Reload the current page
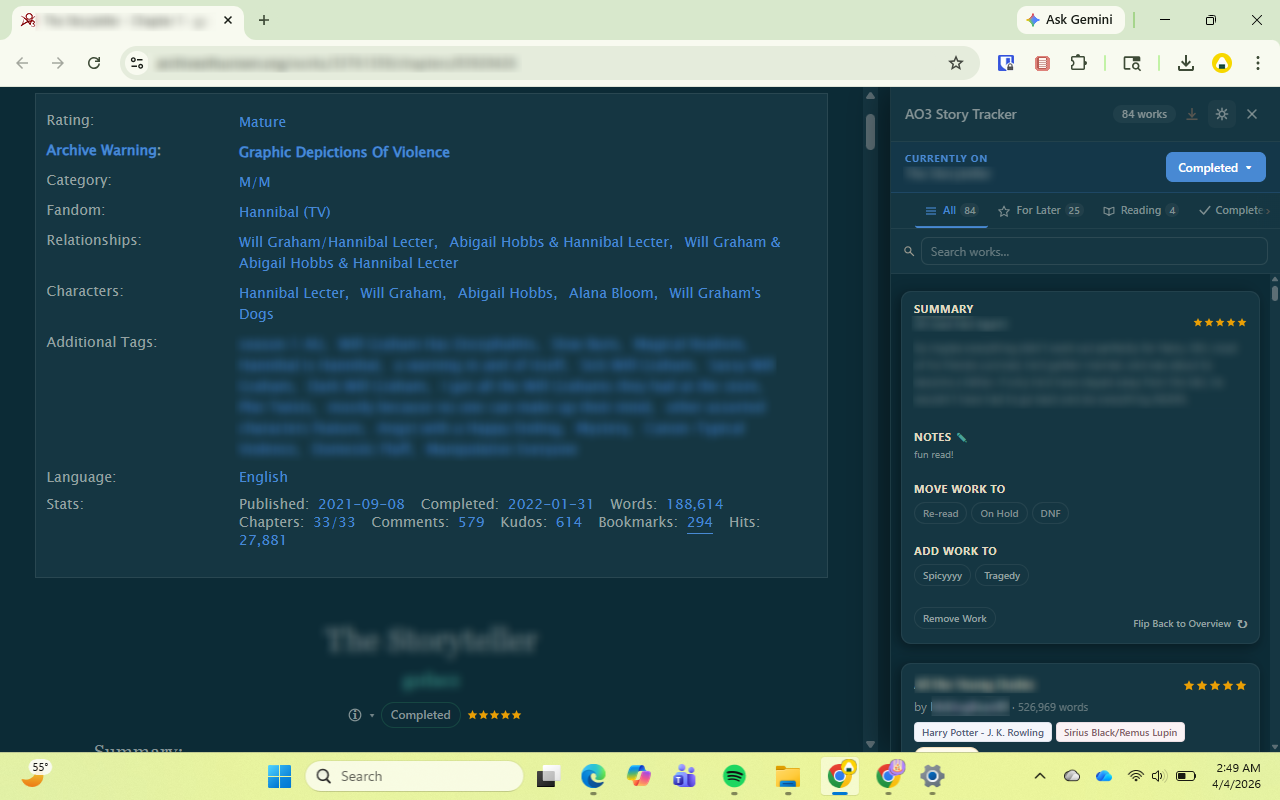The width and height of the screenshot is (1280, 800). [x=94, y=63]
